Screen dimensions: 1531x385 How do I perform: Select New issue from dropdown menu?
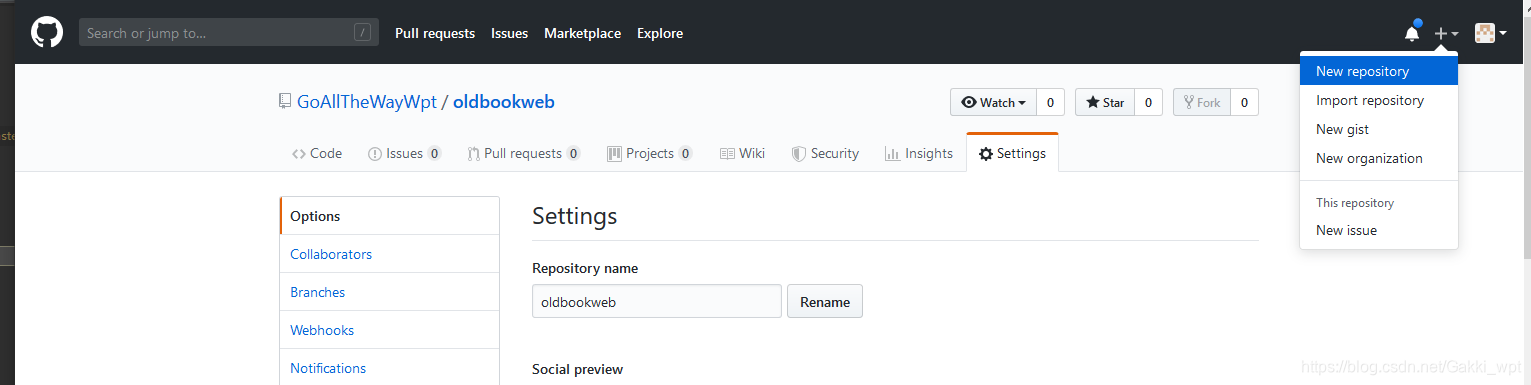tap(1379, 230)
